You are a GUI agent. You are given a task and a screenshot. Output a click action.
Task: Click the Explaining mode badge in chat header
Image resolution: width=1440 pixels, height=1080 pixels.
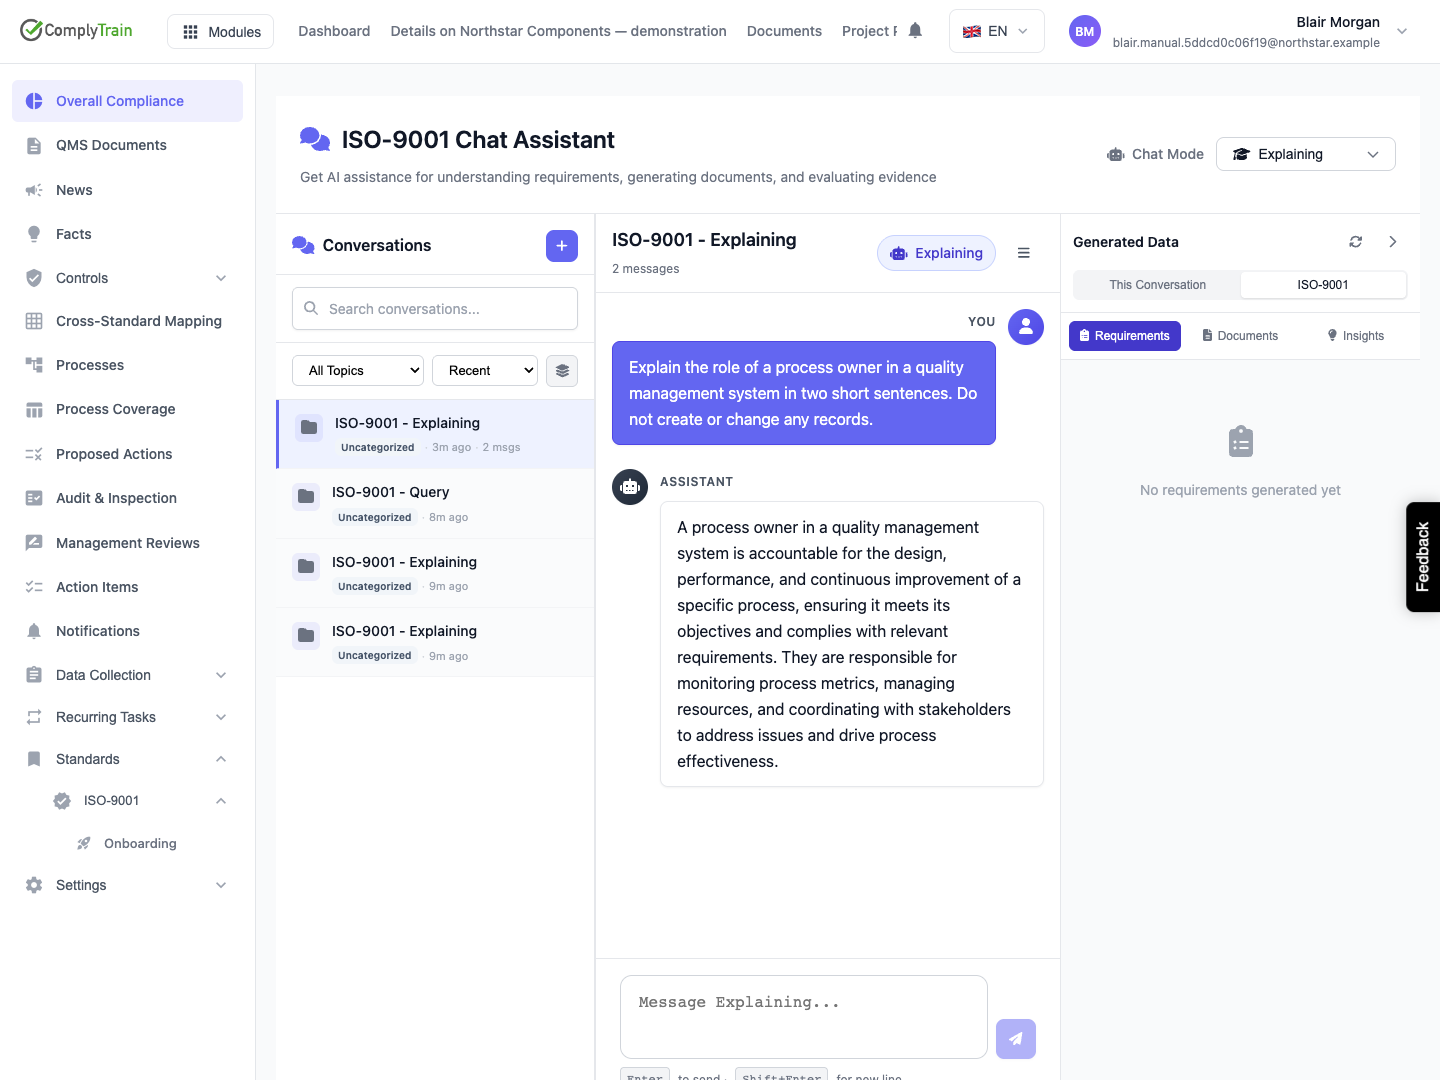pyautogui.click(x=937, y=253)
